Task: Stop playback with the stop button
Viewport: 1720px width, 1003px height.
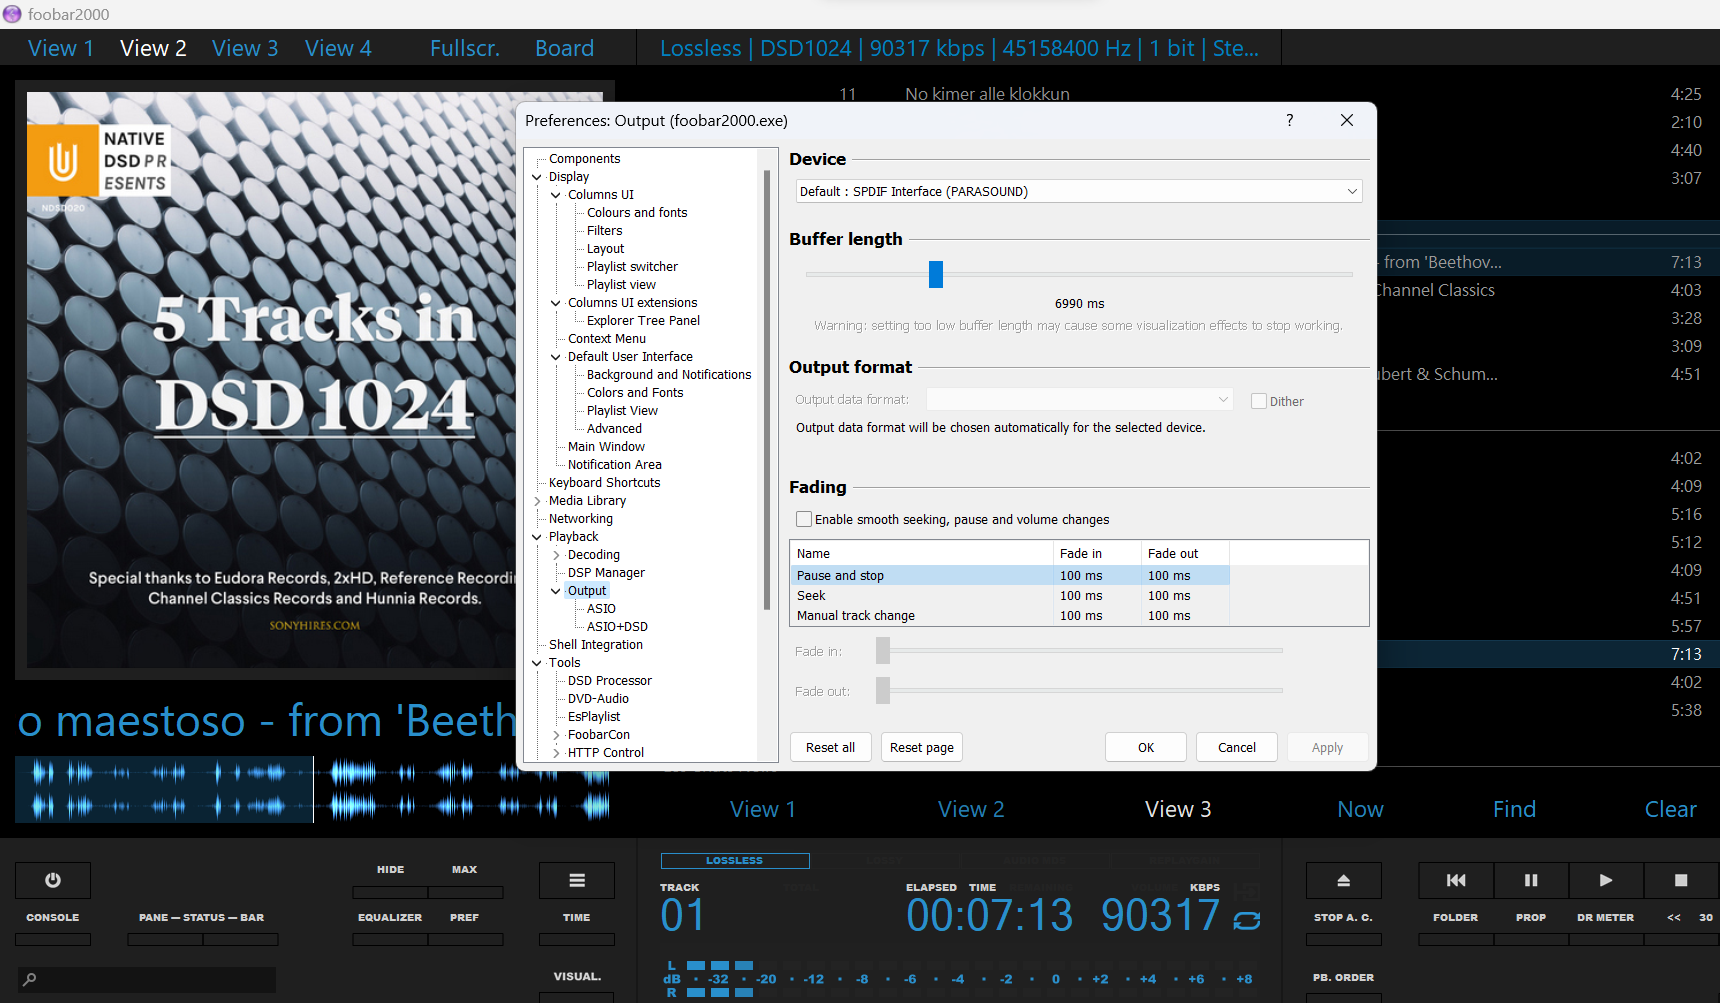Action: tap(1681, 880)
